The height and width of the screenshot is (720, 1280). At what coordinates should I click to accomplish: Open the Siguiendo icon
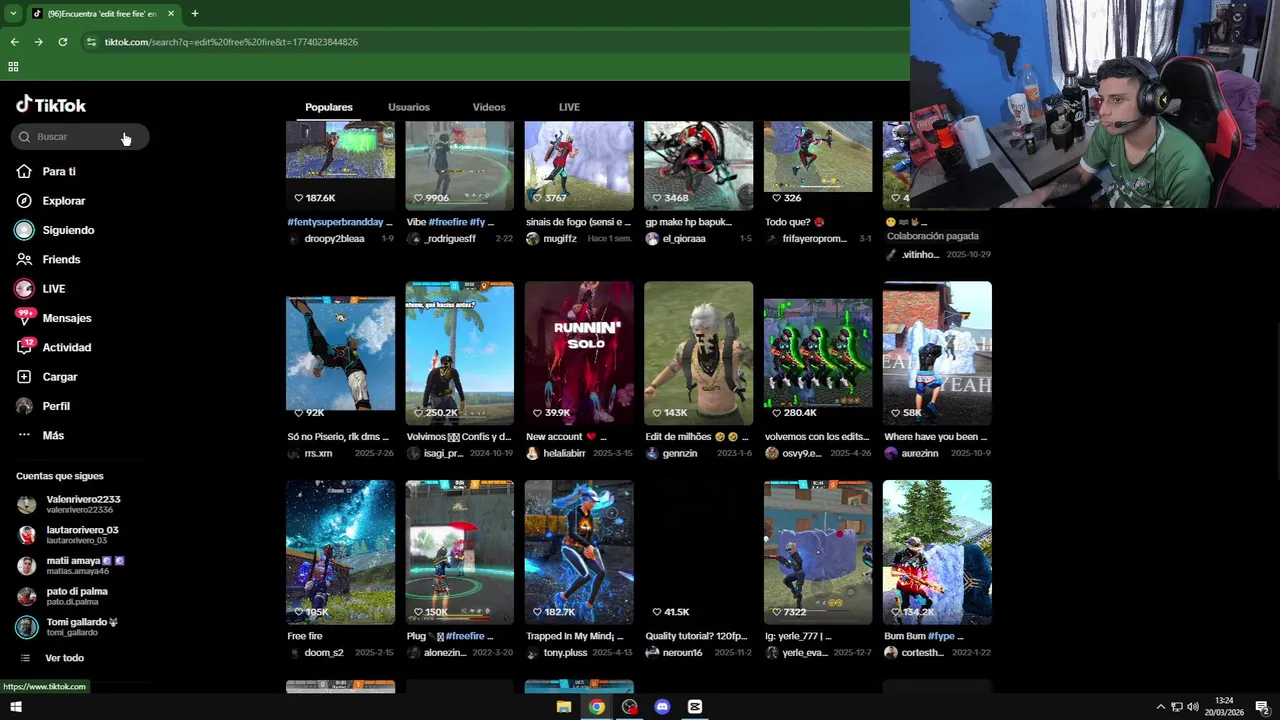[24, 230]
